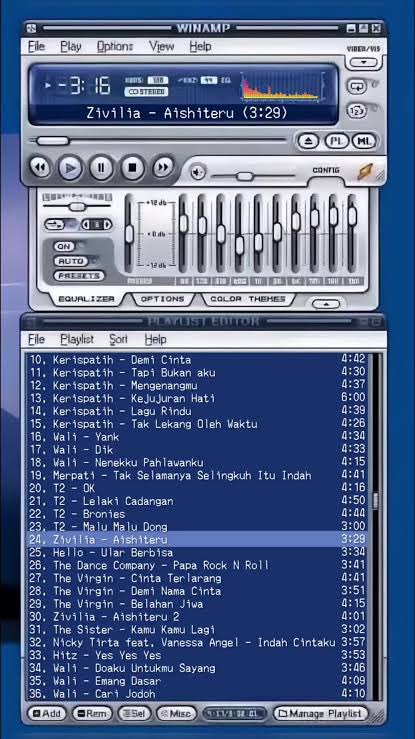Open the Help menu in main window
Screen dimensions: 415x739
(x=200, y=46)
